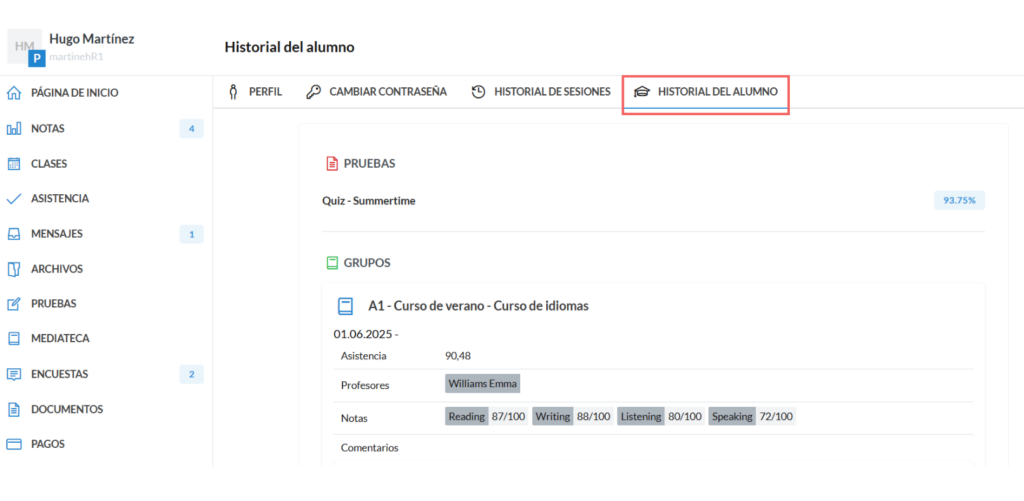
Task: Open the Mediateca sidebar item
Action: 59,339
